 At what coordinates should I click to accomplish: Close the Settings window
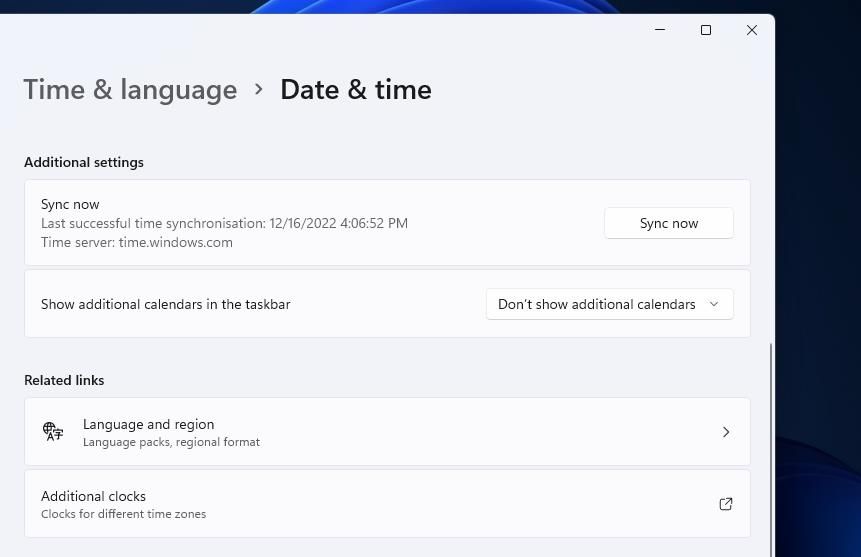[x=752, y=30]
